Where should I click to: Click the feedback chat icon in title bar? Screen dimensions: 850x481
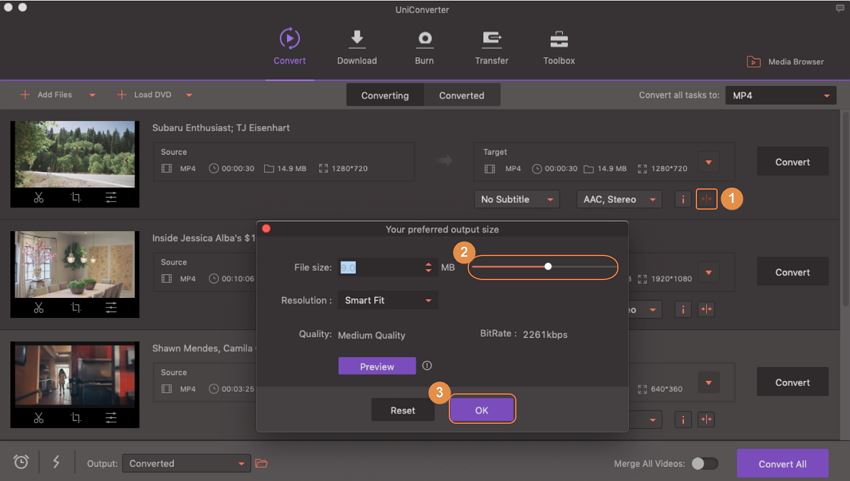coord(840,8)
